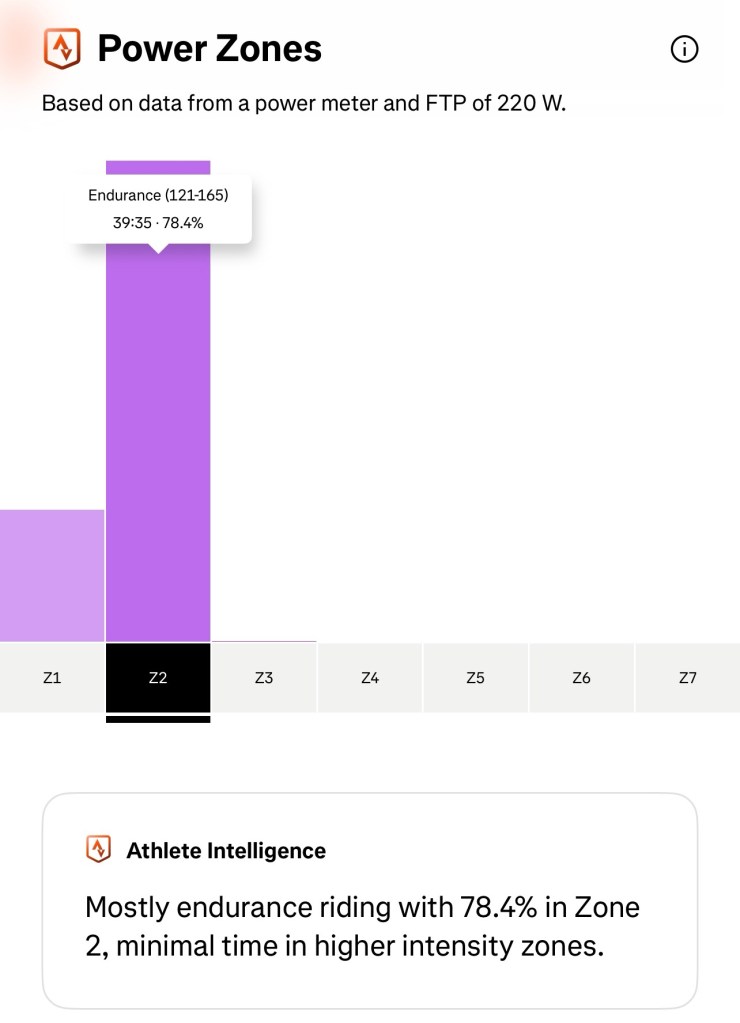Click the Power Zones heading
Viewport: 740px width, 1023px height.
(x=209, y=49)
